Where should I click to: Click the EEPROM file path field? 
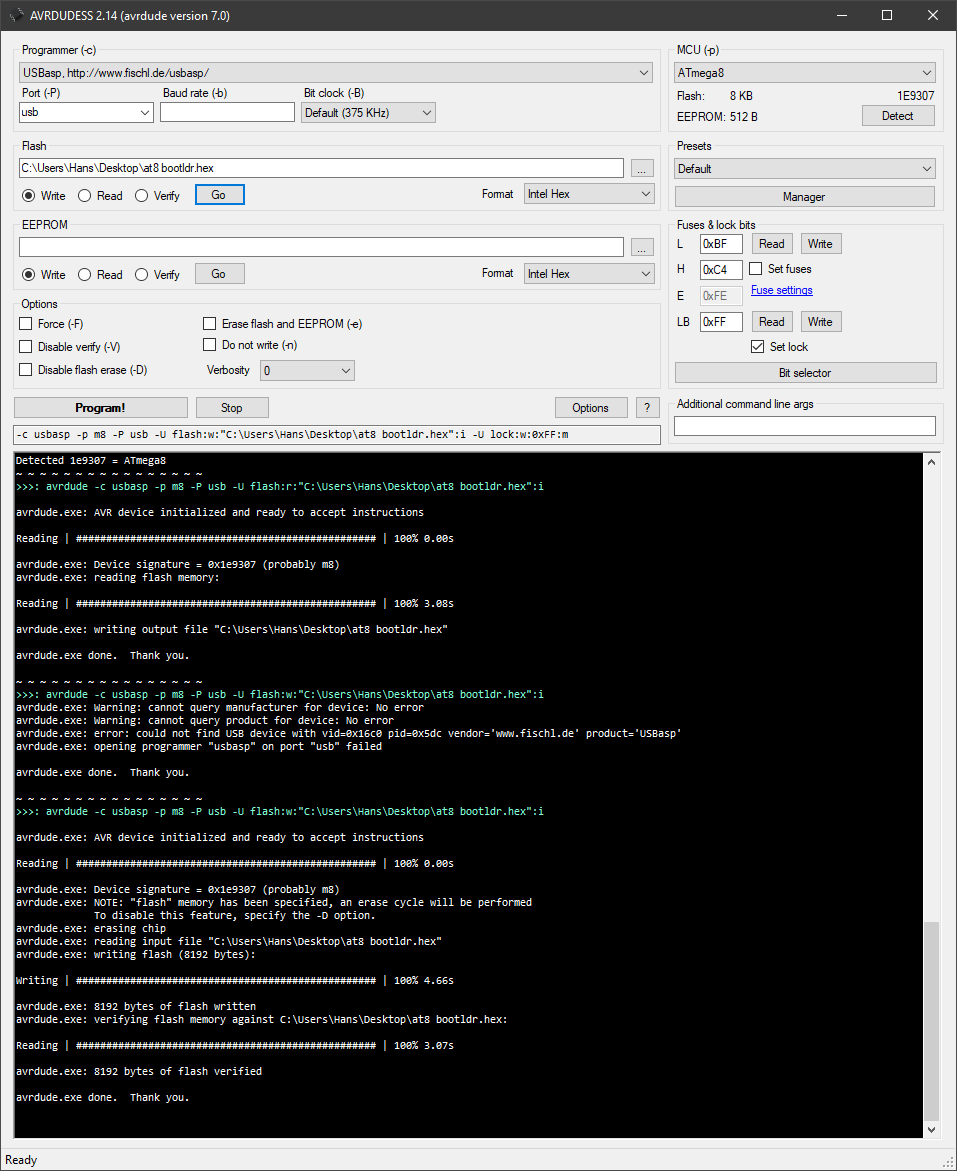(x=321, y=247)
